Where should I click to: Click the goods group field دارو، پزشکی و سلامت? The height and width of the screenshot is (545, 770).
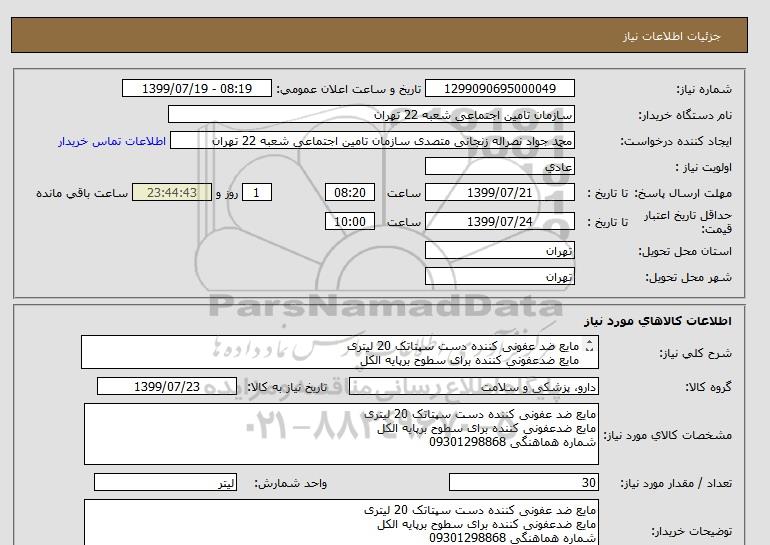coord(473,386)
